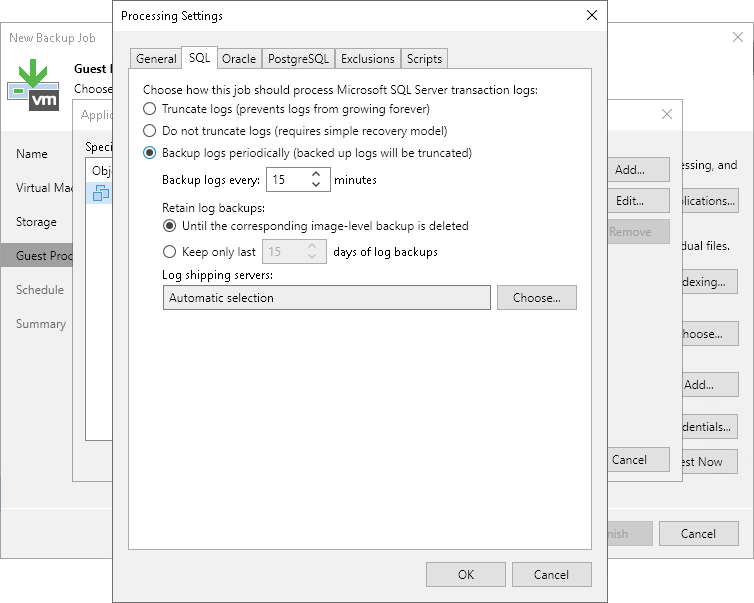
Task: Go to the Guest Processing wizard step
Action: tap(37, 255)
